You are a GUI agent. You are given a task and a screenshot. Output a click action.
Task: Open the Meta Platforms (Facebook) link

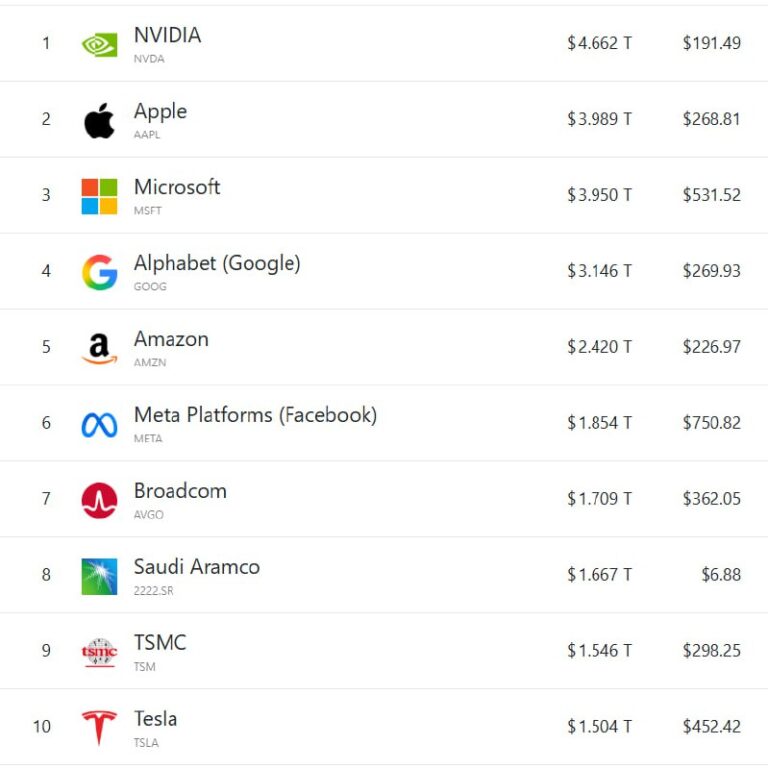coord(255,415)
